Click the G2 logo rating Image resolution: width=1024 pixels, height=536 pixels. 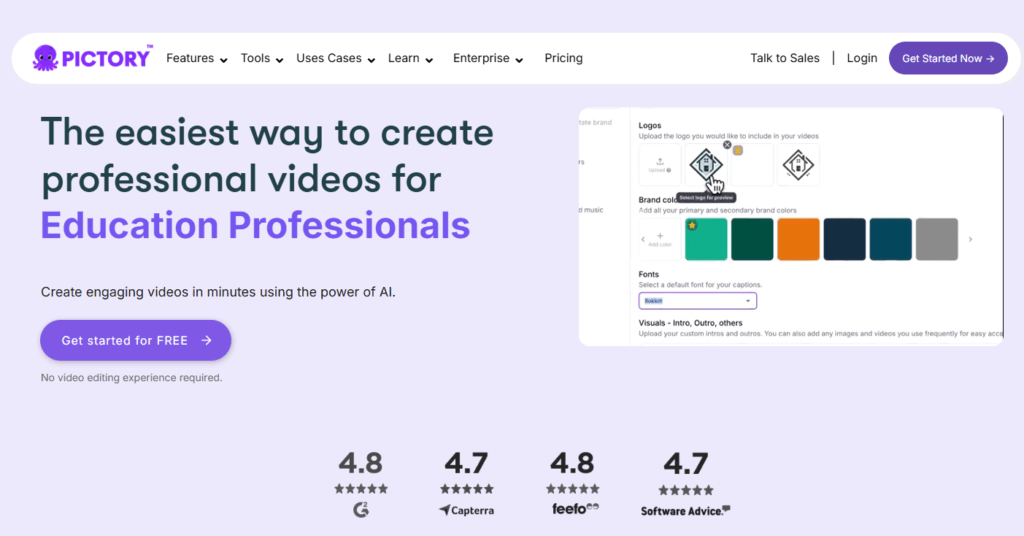[361, 509]
